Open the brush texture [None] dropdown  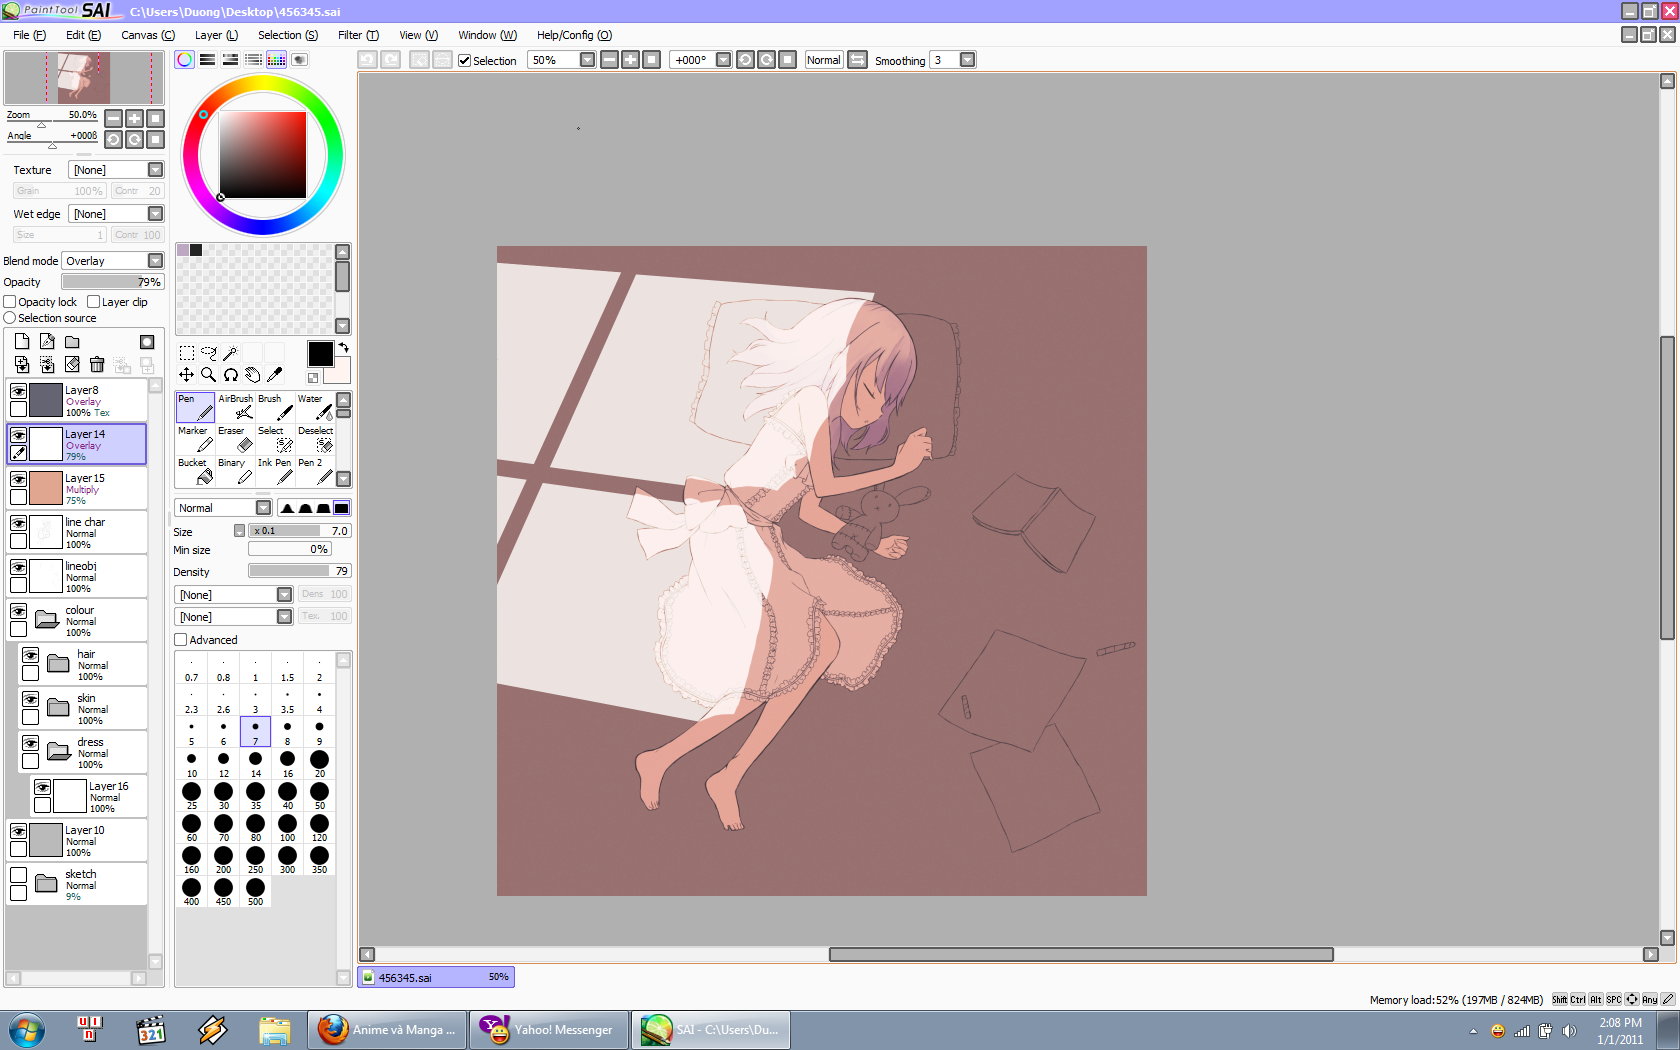pyautogui.click(x=234, y=617)
